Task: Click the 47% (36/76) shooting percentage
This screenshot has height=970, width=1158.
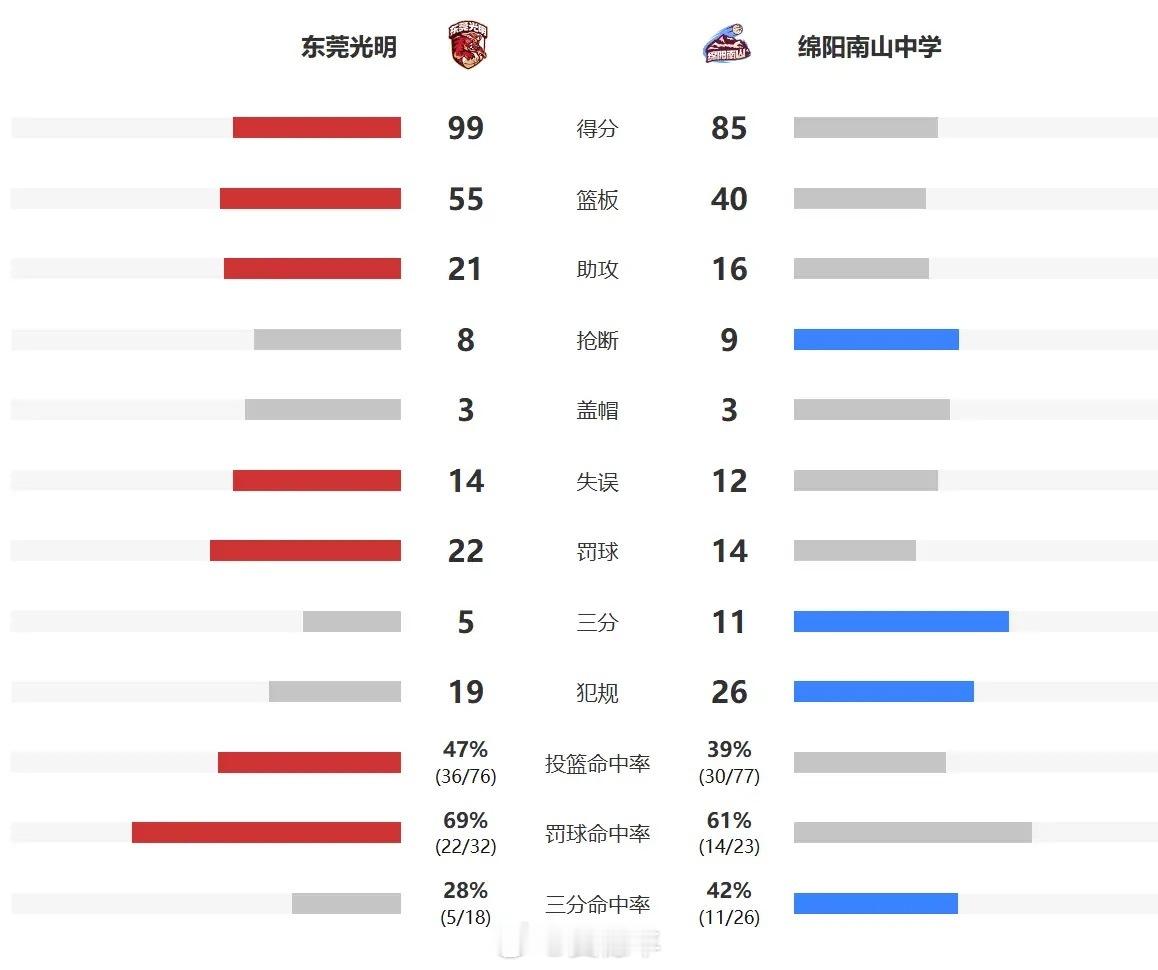Action: [465, 762]
